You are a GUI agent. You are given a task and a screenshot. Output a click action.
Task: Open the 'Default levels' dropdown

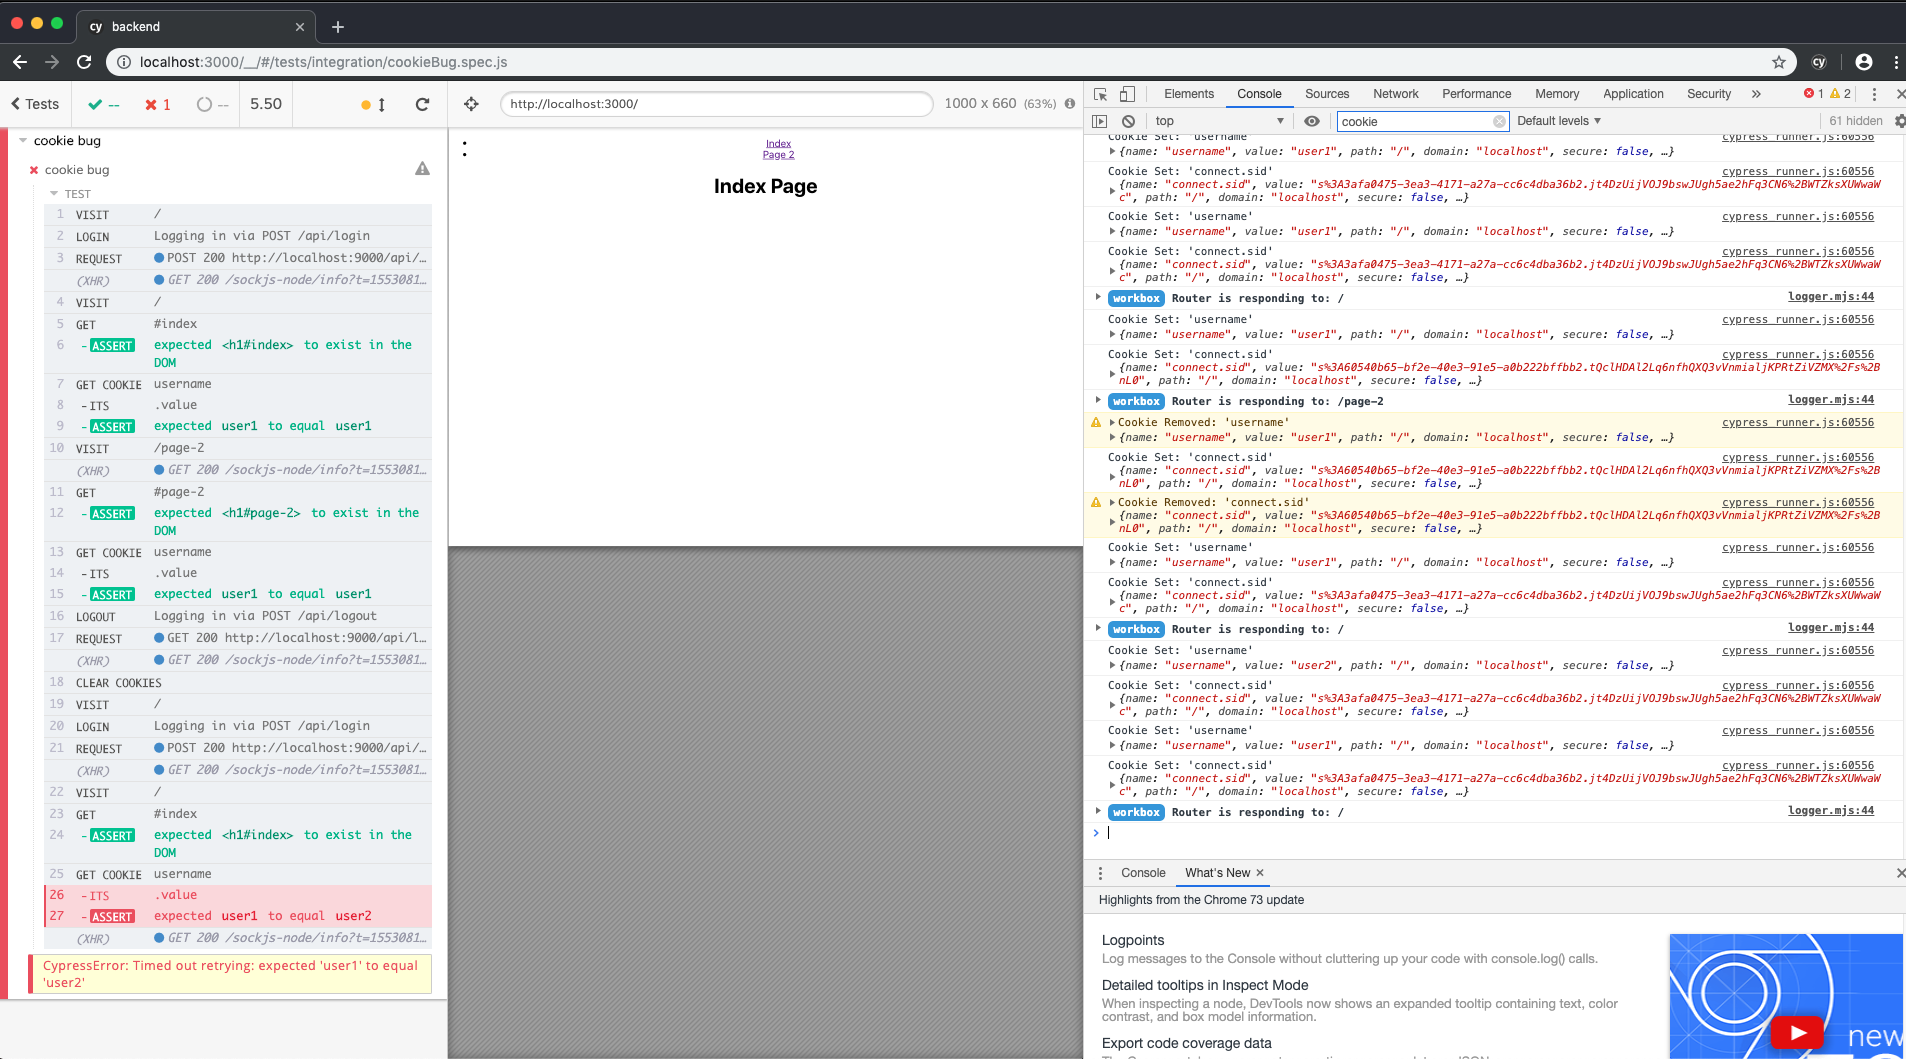tap(1557, 120)
